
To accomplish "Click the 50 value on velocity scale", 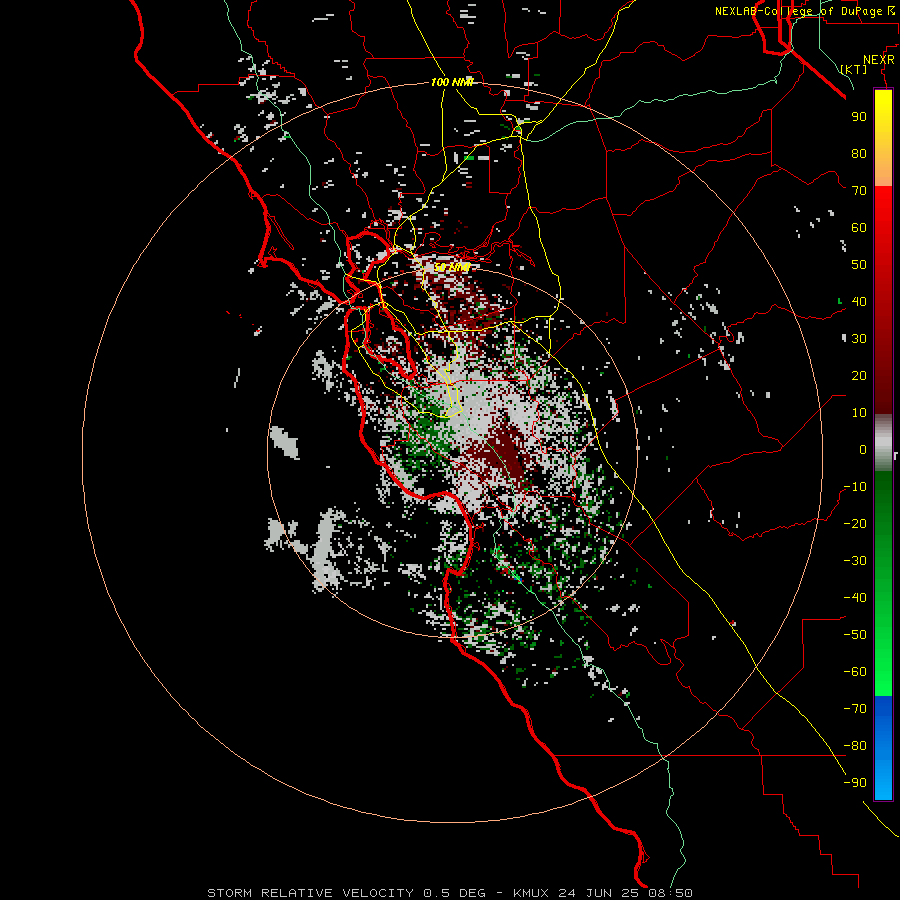I will coord(859,265).
